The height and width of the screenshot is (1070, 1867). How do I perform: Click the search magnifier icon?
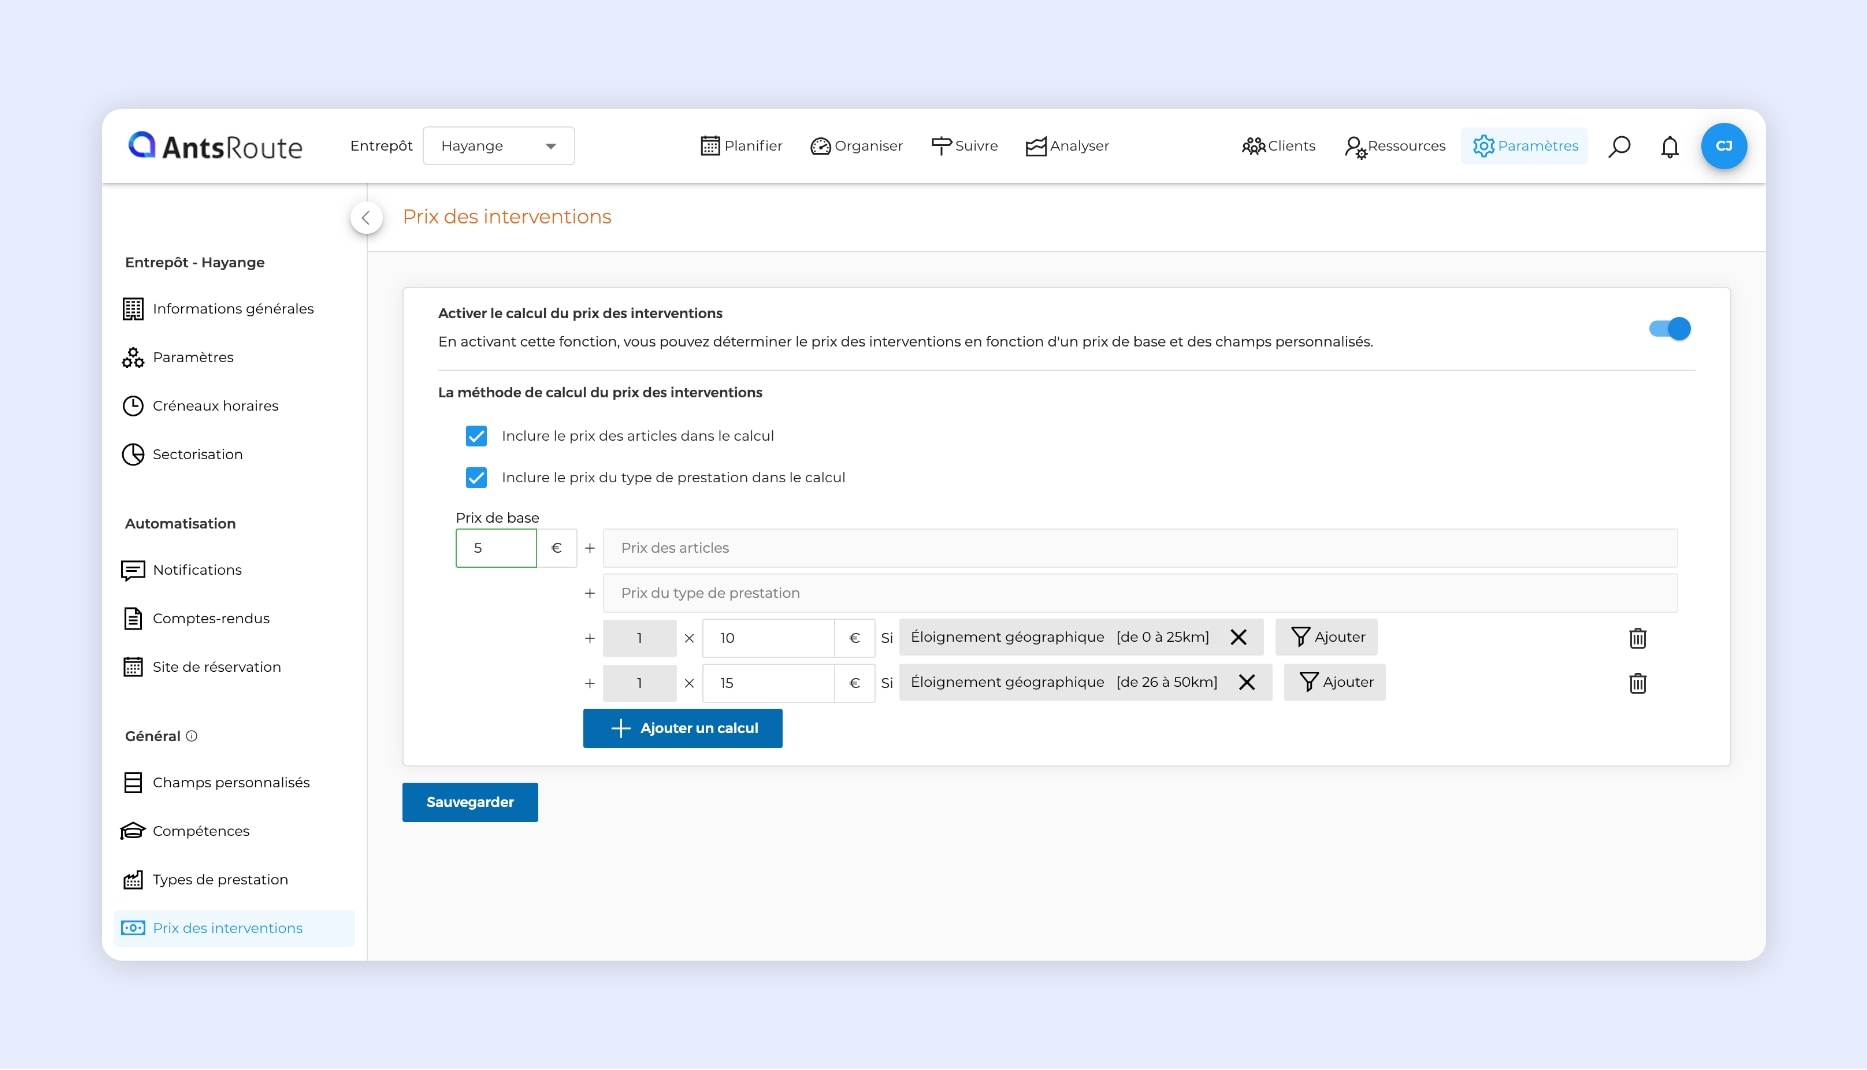point(1619,146)
